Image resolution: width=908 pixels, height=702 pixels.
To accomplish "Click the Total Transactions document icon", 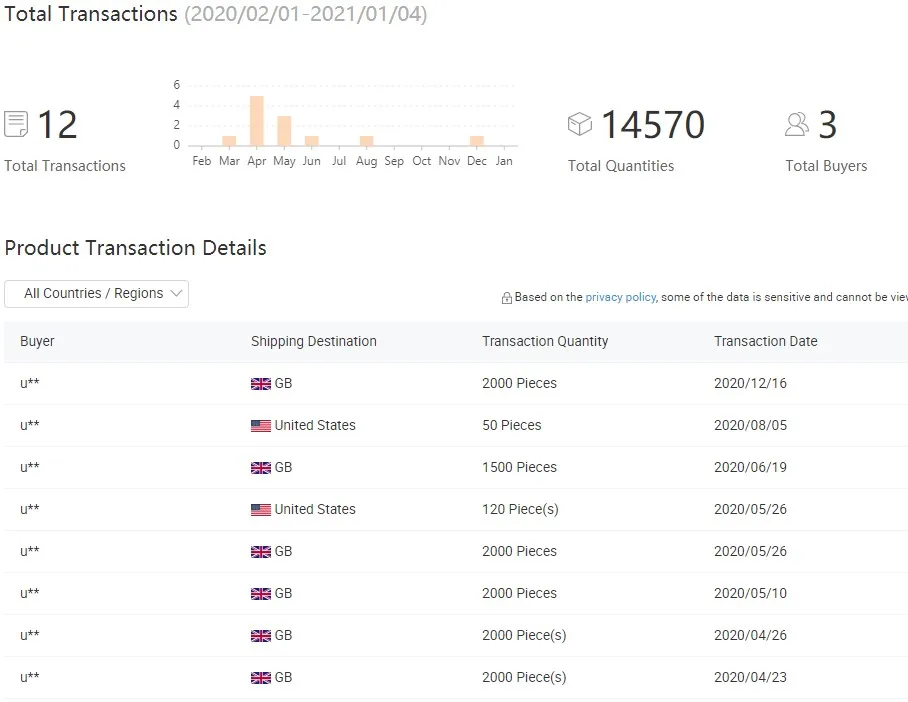I will click(16, 125).
